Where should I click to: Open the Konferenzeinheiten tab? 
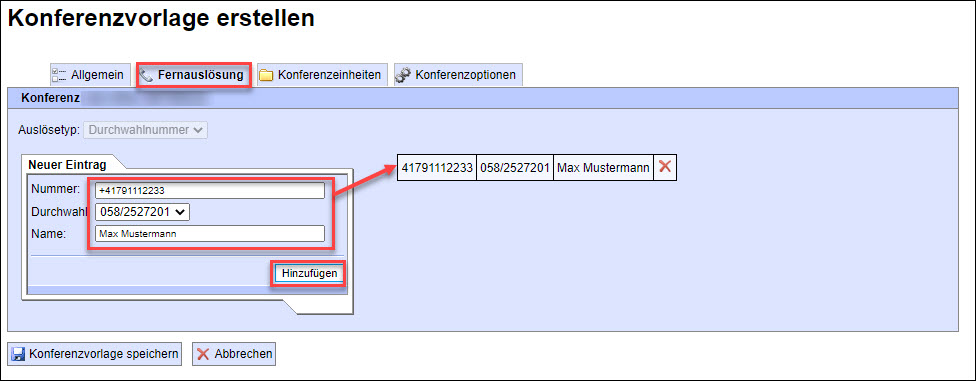click(321, 75)
